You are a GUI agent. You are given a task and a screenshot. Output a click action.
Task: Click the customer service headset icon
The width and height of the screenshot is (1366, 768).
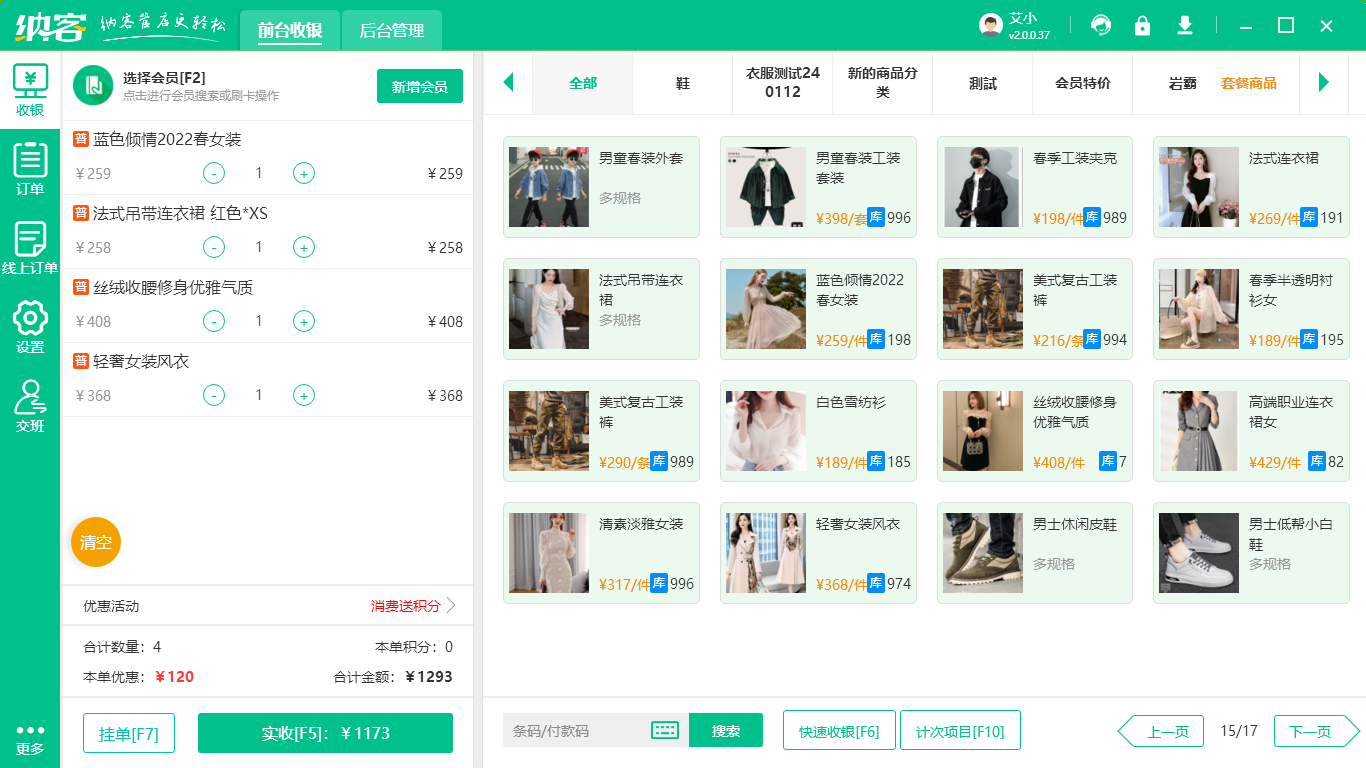1101,26
